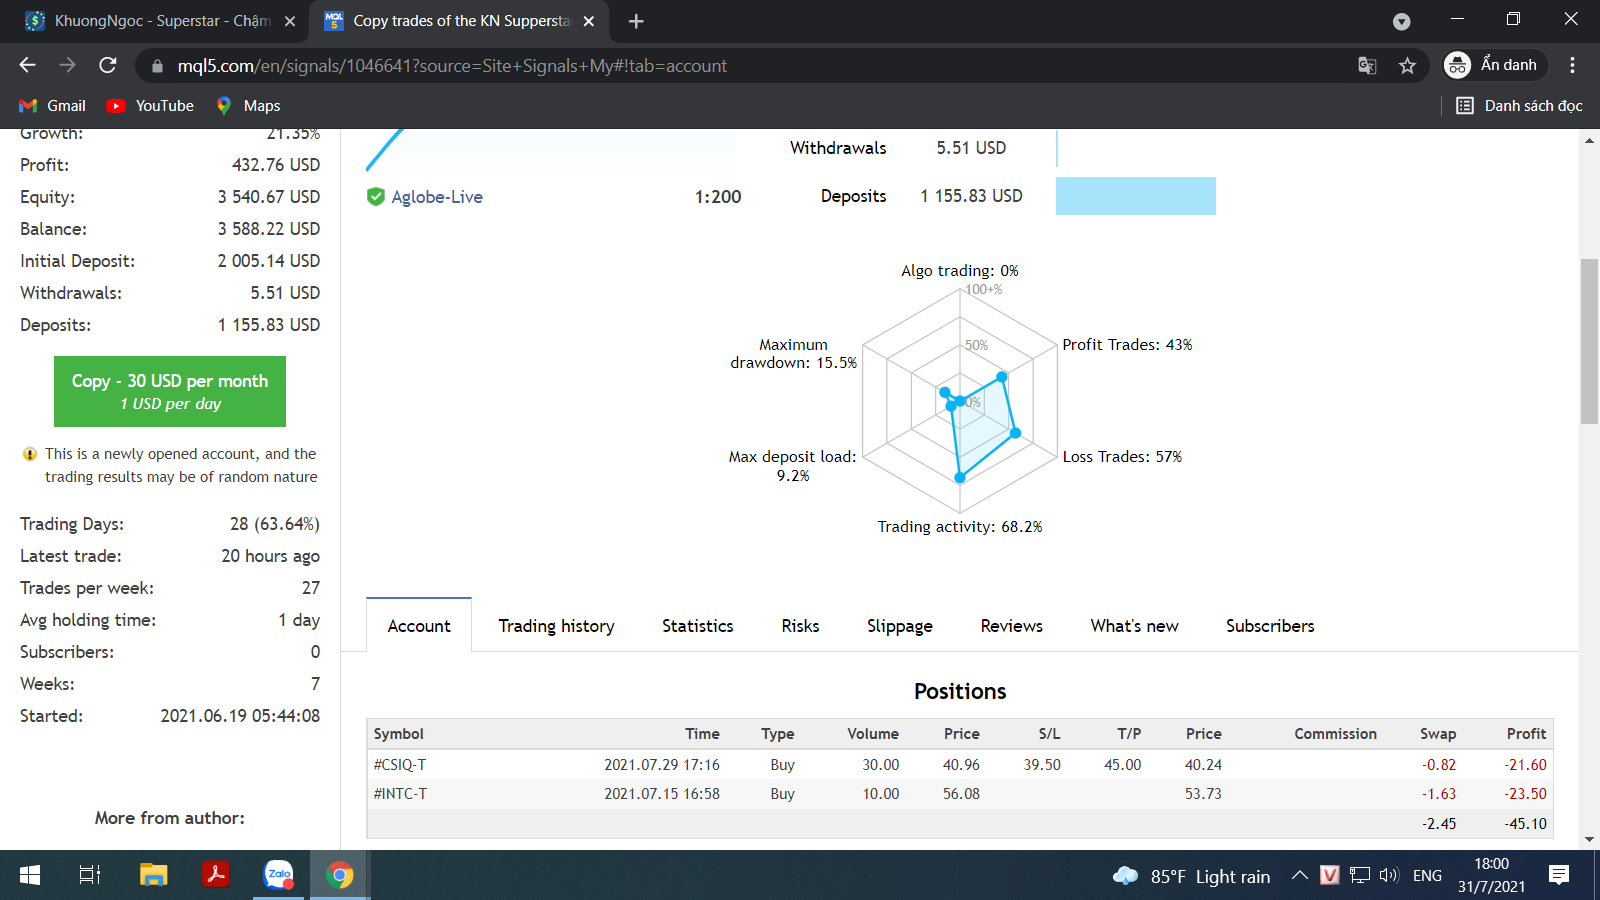Open Adobe Acrobat from the taskbar
1600x900 pixels.
pos(215,876)
